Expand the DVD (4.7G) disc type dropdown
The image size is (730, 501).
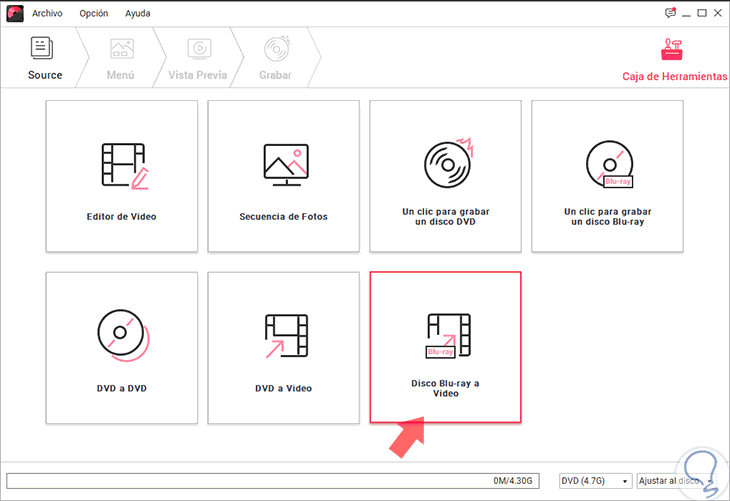point(595,481)
